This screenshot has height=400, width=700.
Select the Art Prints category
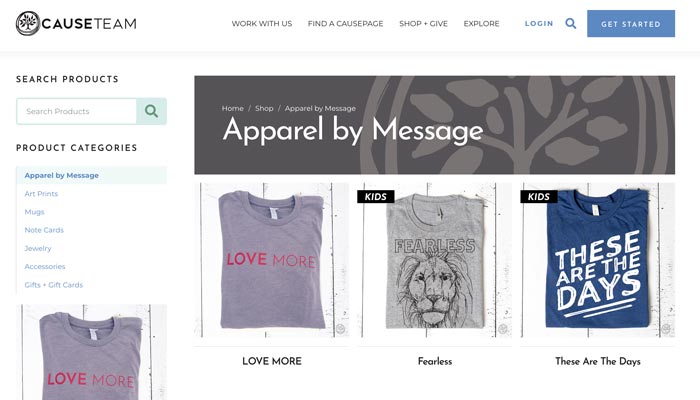[x=41, y=194]
